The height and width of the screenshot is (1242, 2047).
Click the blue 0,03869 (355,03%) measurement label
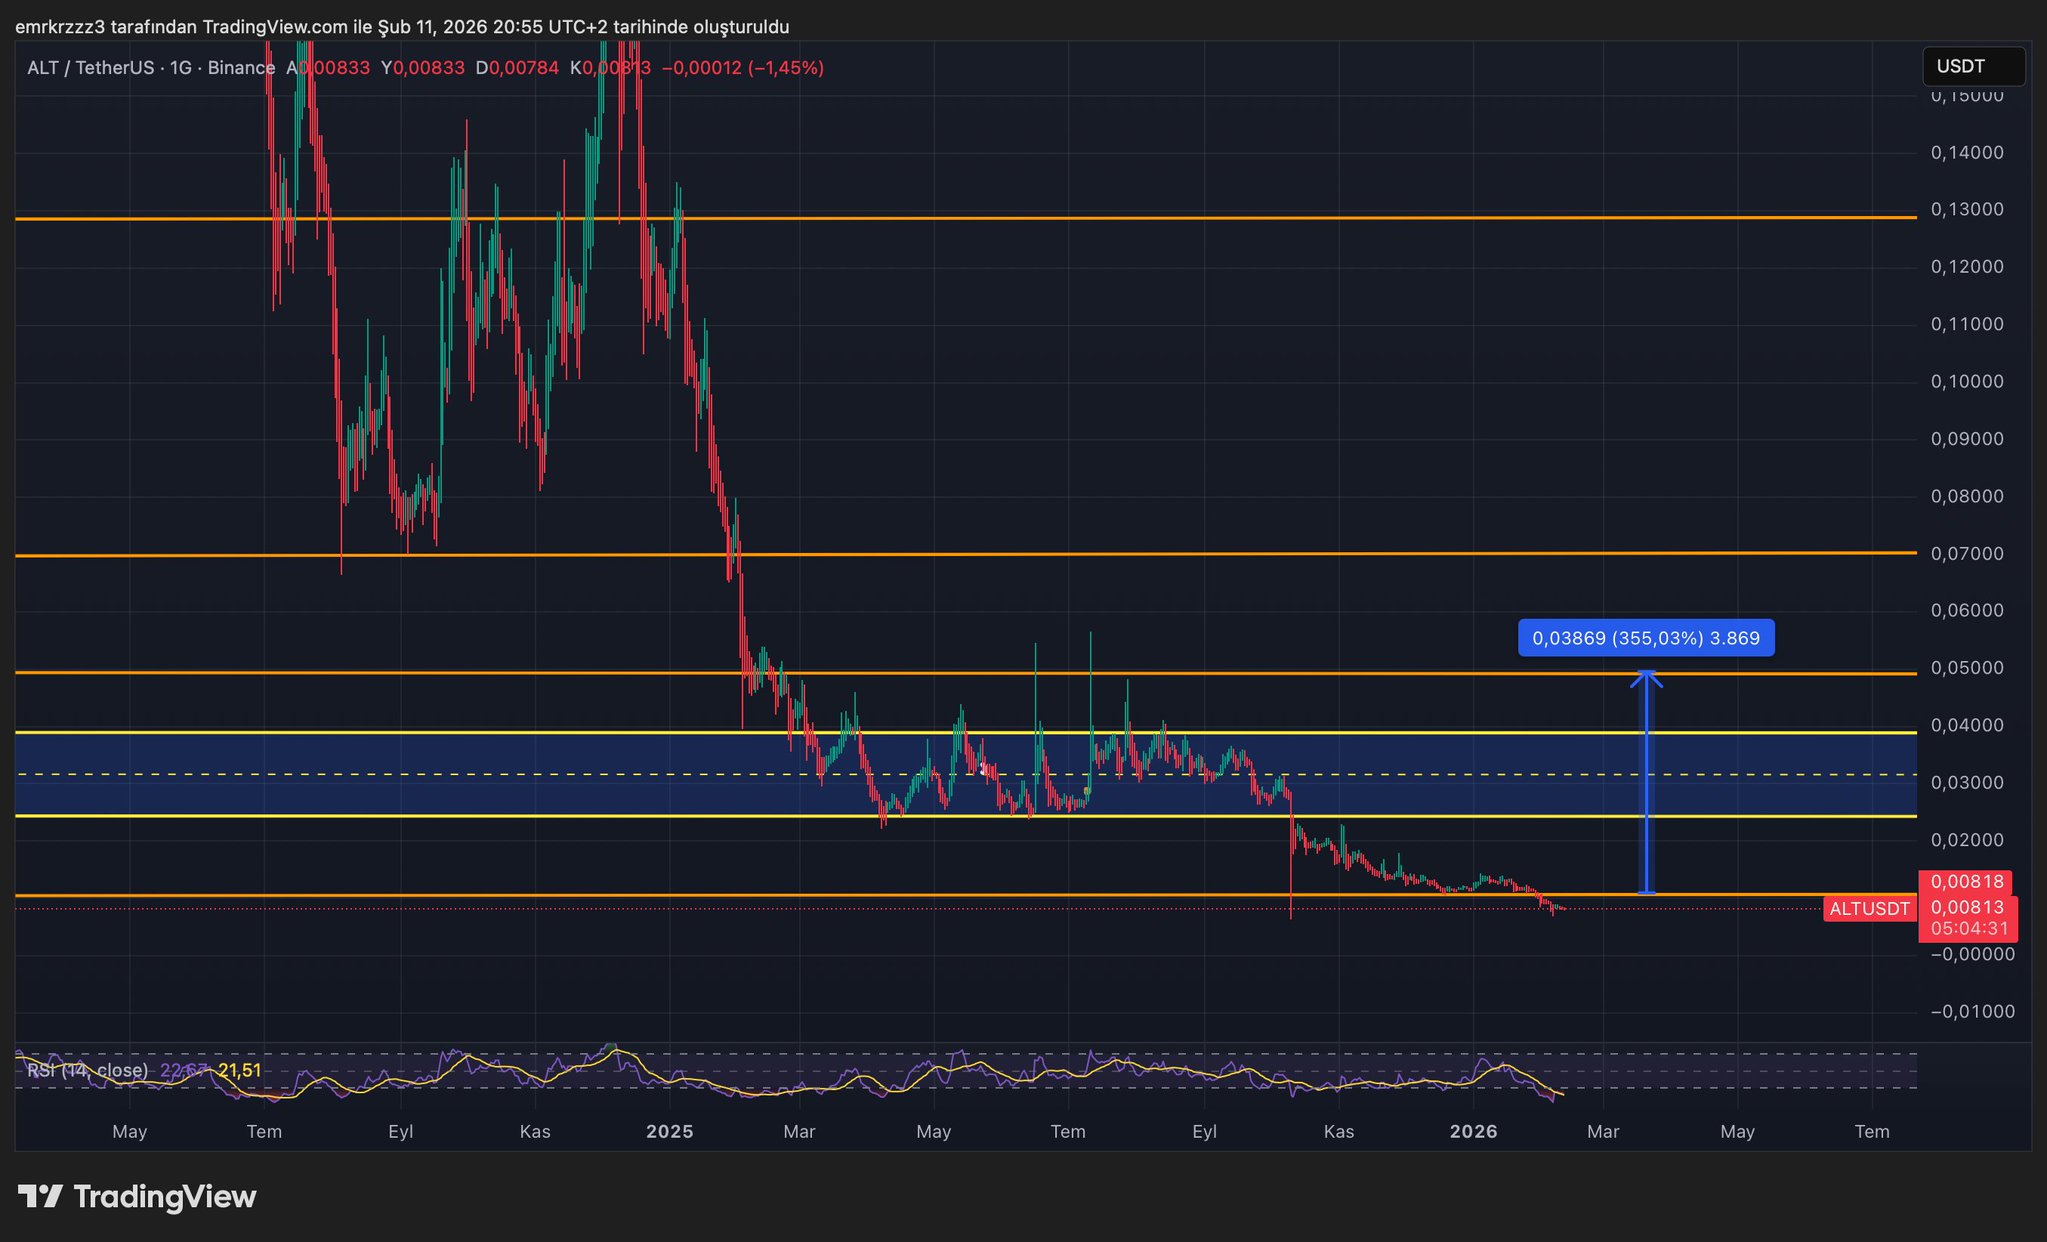pos(1646,638)
